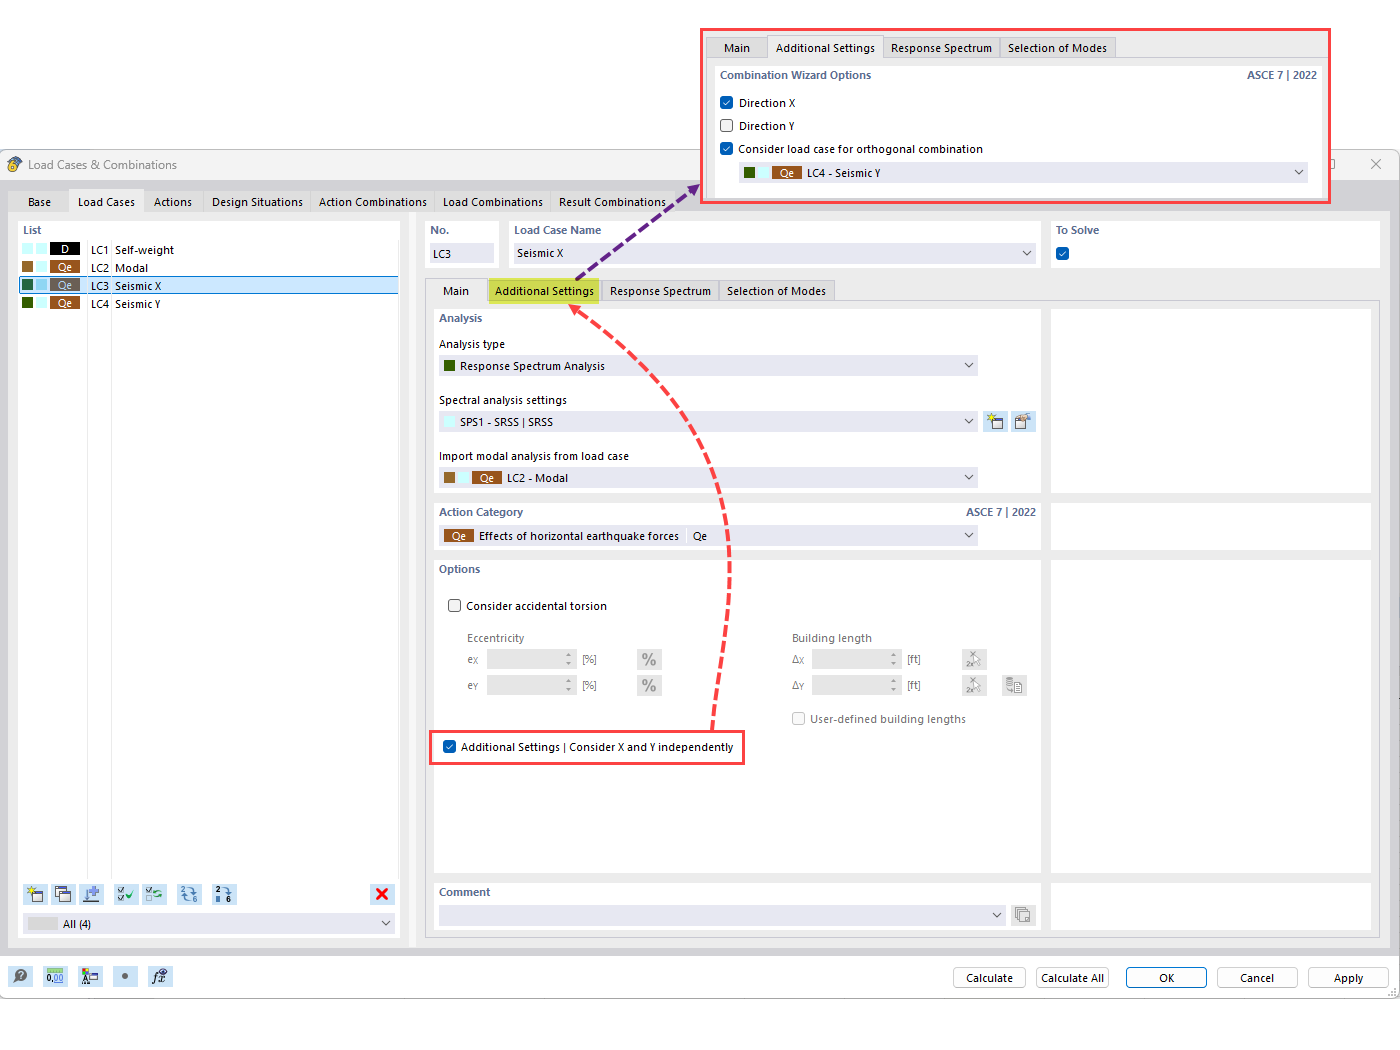
Task: Switch to the Load Combinations tab
Action: coord(493,202)
